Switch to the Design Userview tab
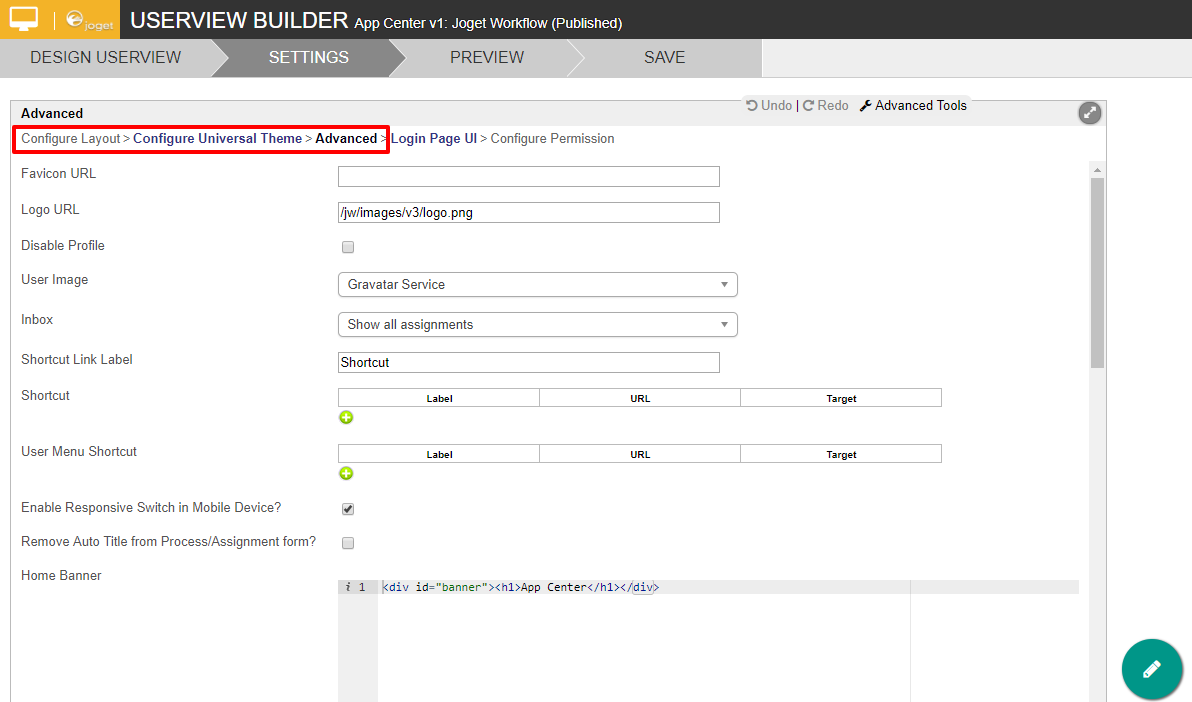 pos(105,58)
